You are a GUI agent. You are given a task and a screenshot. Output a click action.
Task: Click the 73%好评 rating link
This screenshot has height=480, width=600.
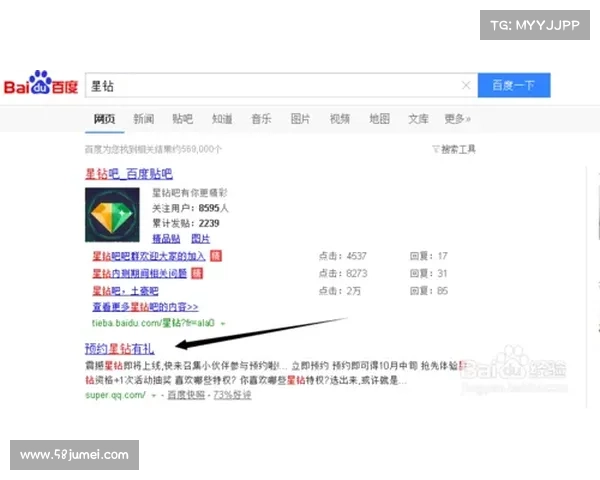pos(231,395)
